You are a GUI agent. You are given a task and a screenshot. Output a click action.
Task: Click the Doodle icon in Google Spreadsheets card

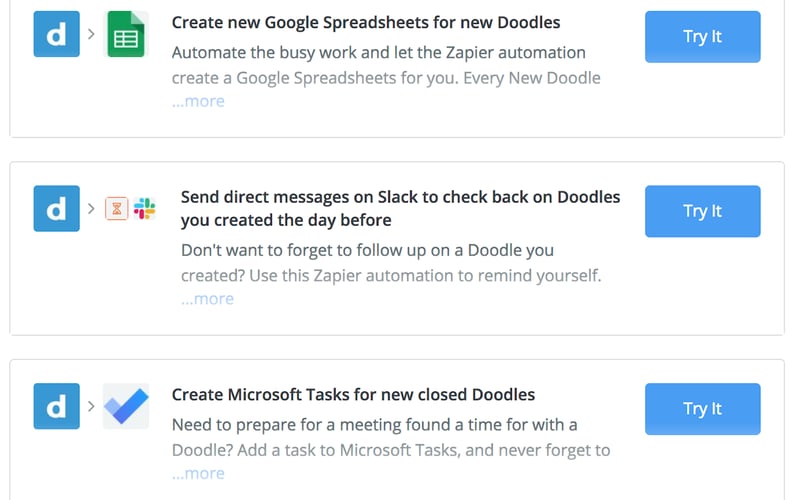56,34
